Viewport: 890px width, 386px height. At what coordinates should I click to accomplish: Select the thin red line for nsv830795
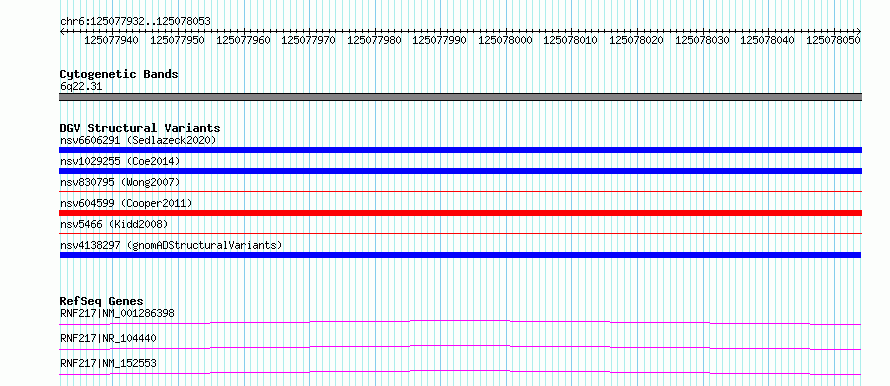(460, 192)
